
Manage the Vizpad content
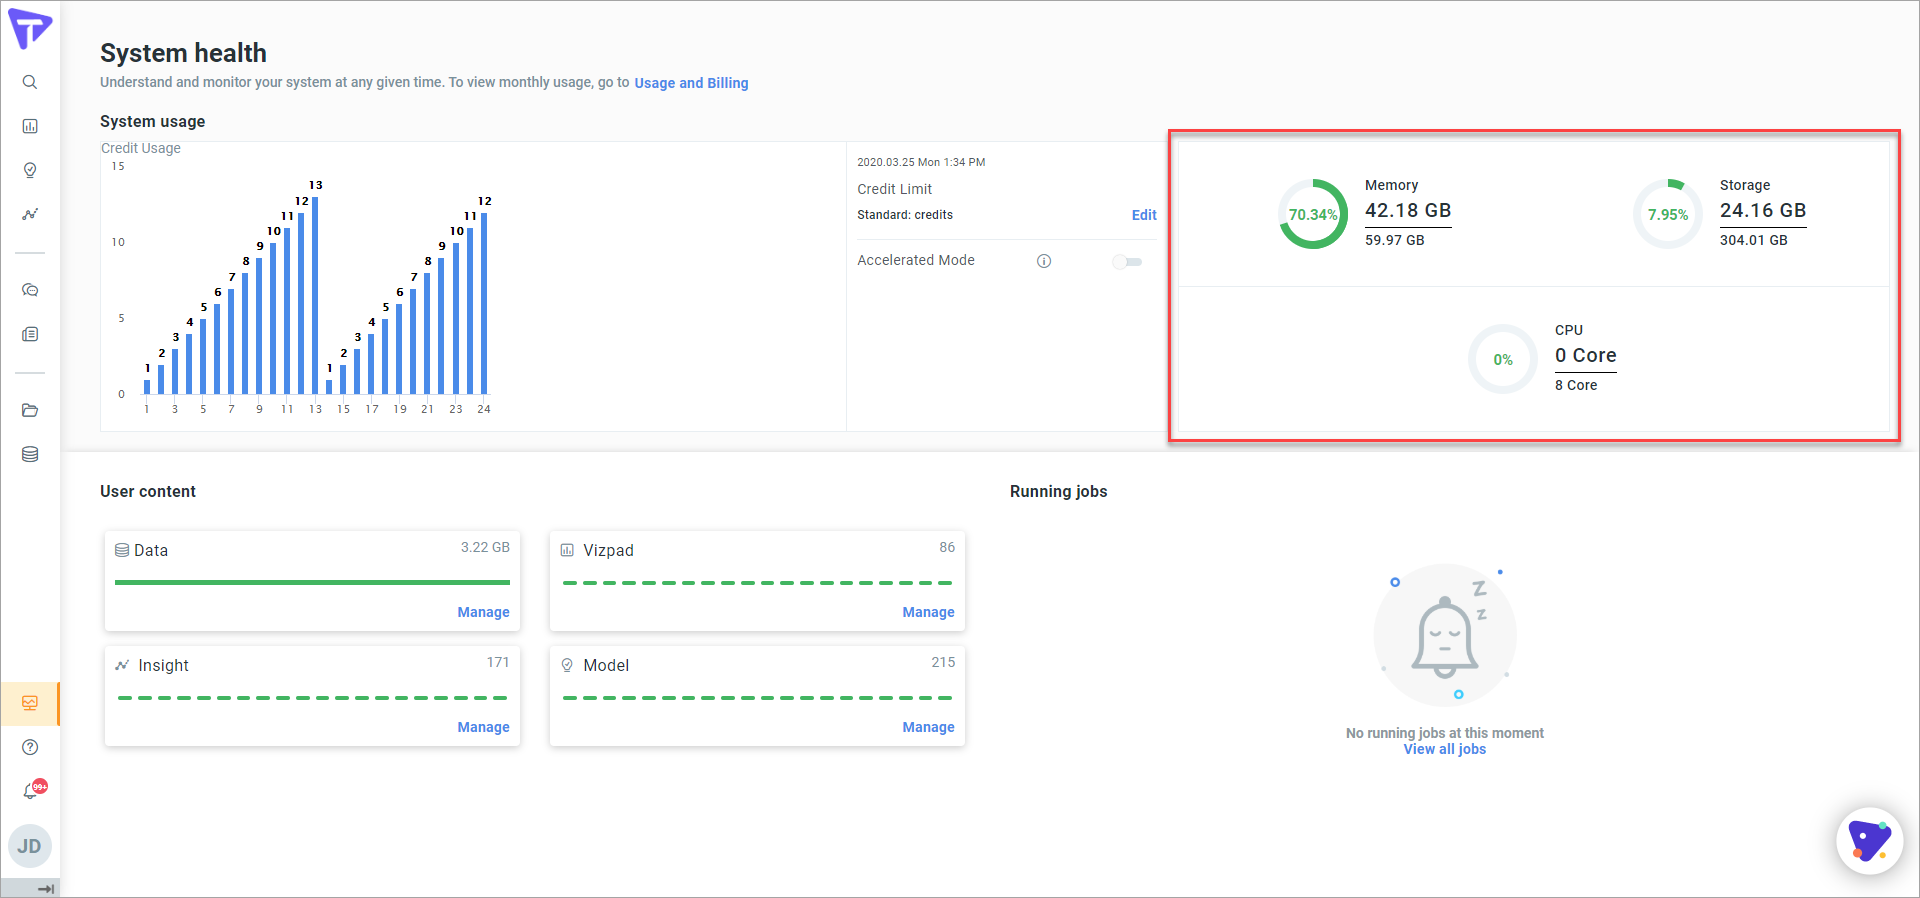(x=928, y=612)
